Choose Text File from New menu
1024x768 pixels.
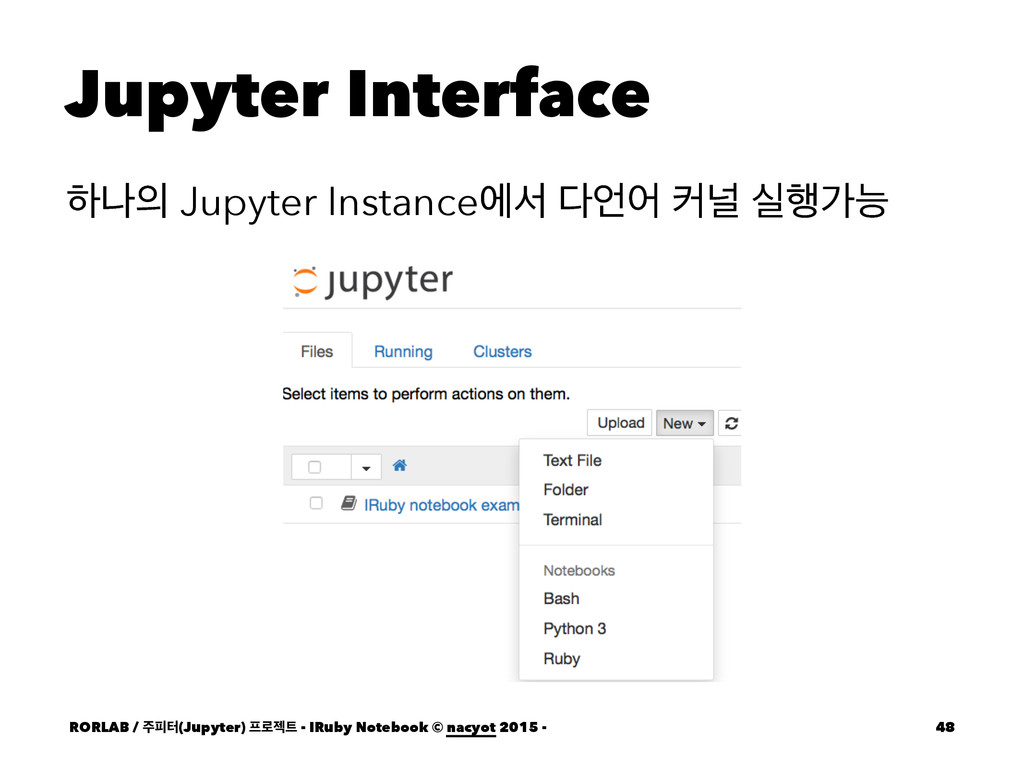pyautogui.click(x=572, y=460)
